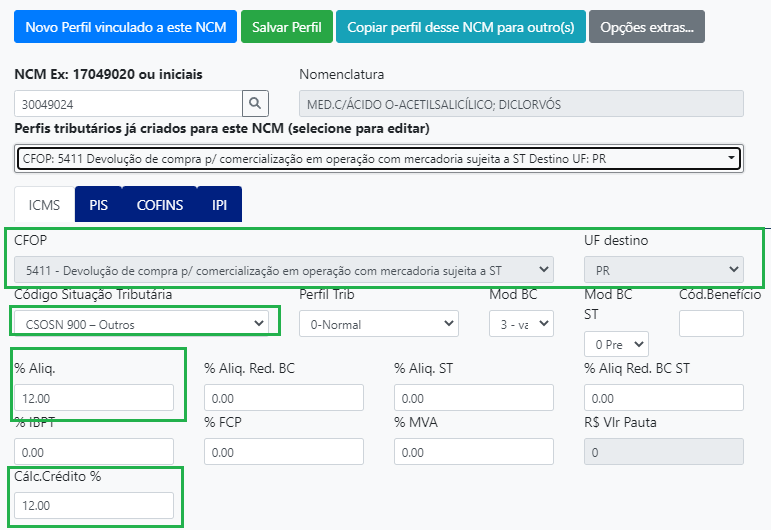The height and width of the screenshot is (530, 771).
Task: Open the Mod BC dropdown
Action: click(520, 324)
